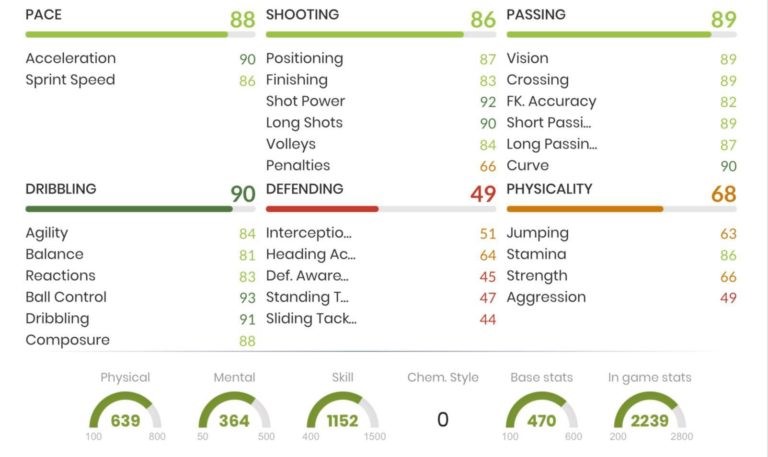The width and height of the screenshot is (768, 457).
Task: Click the red Defending progress bar
Action: [x=322, y=209]
